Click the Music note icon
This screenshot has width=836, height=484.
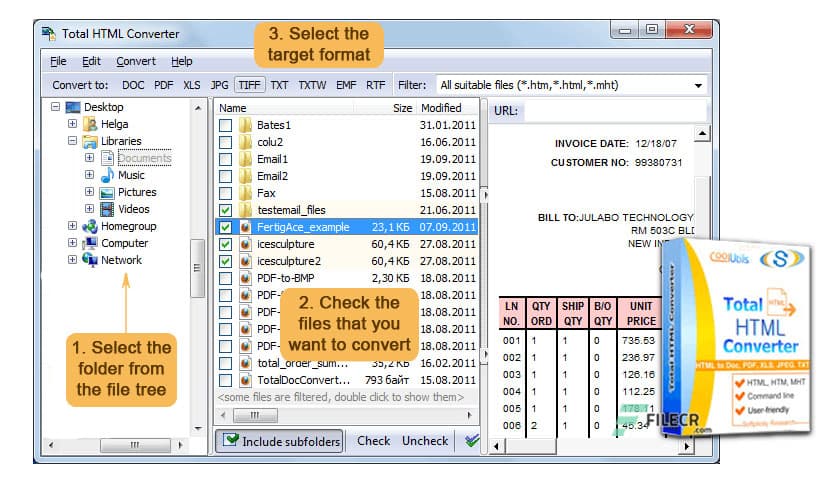pos(107,175)
